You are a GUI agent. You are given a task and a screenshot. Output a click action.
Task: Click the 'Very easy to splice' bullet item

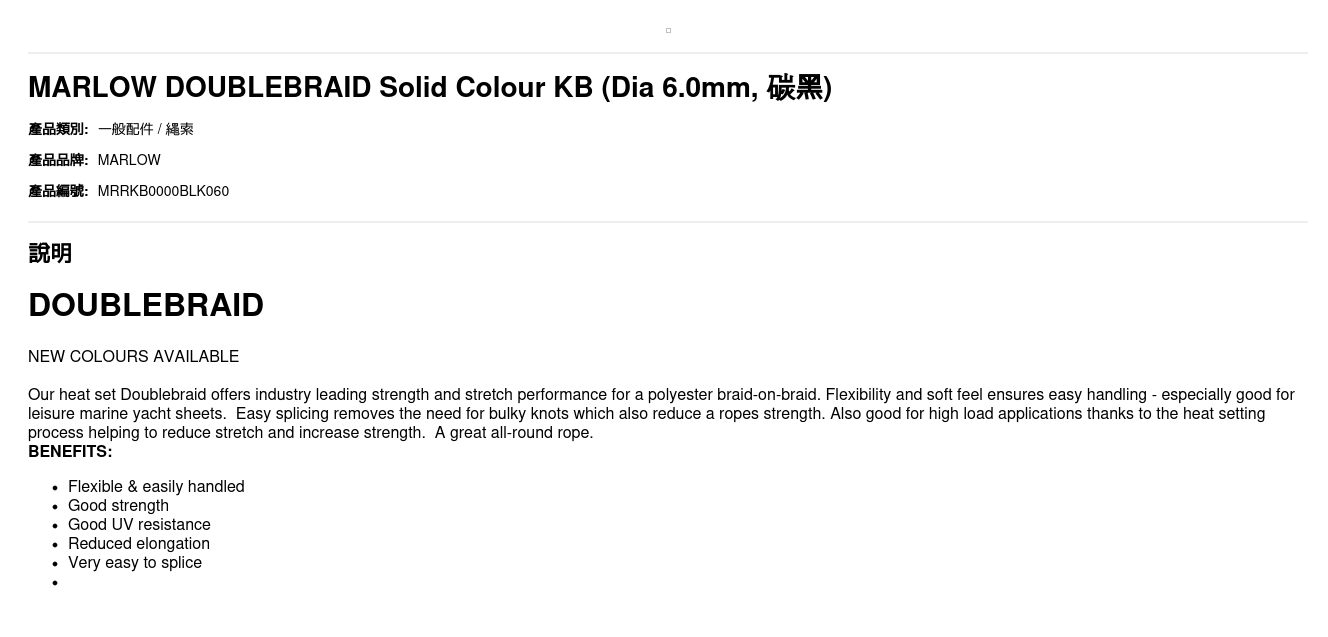pyautogui.click(x=135, y=563)
